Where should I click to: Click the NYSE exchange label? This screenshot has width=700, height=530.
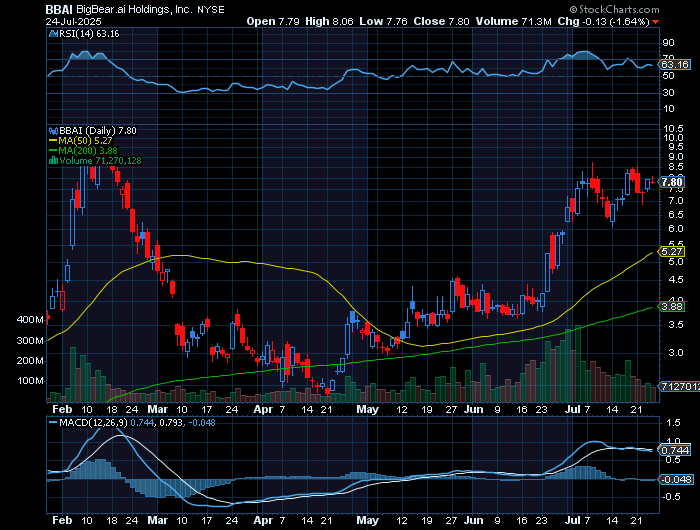click(x=211, y=10)
